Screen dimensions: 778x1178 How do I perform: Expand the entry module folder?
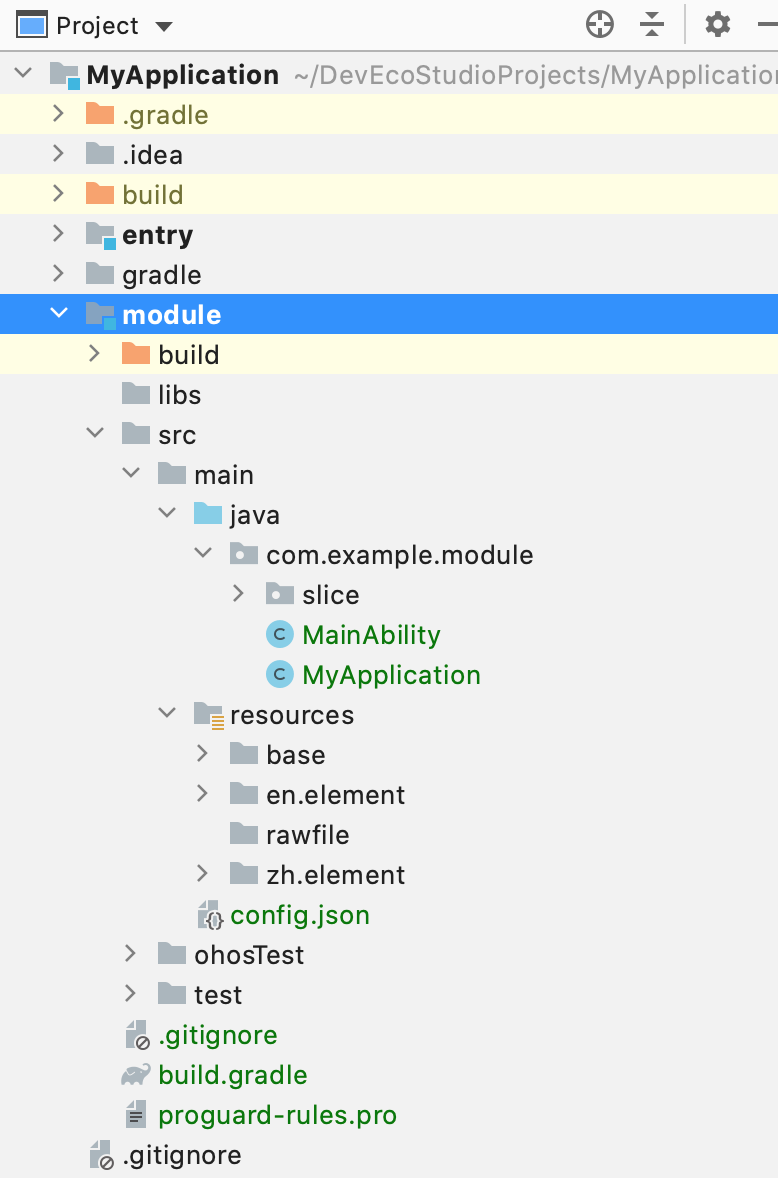pyautogui.click(x=59, y=235)
